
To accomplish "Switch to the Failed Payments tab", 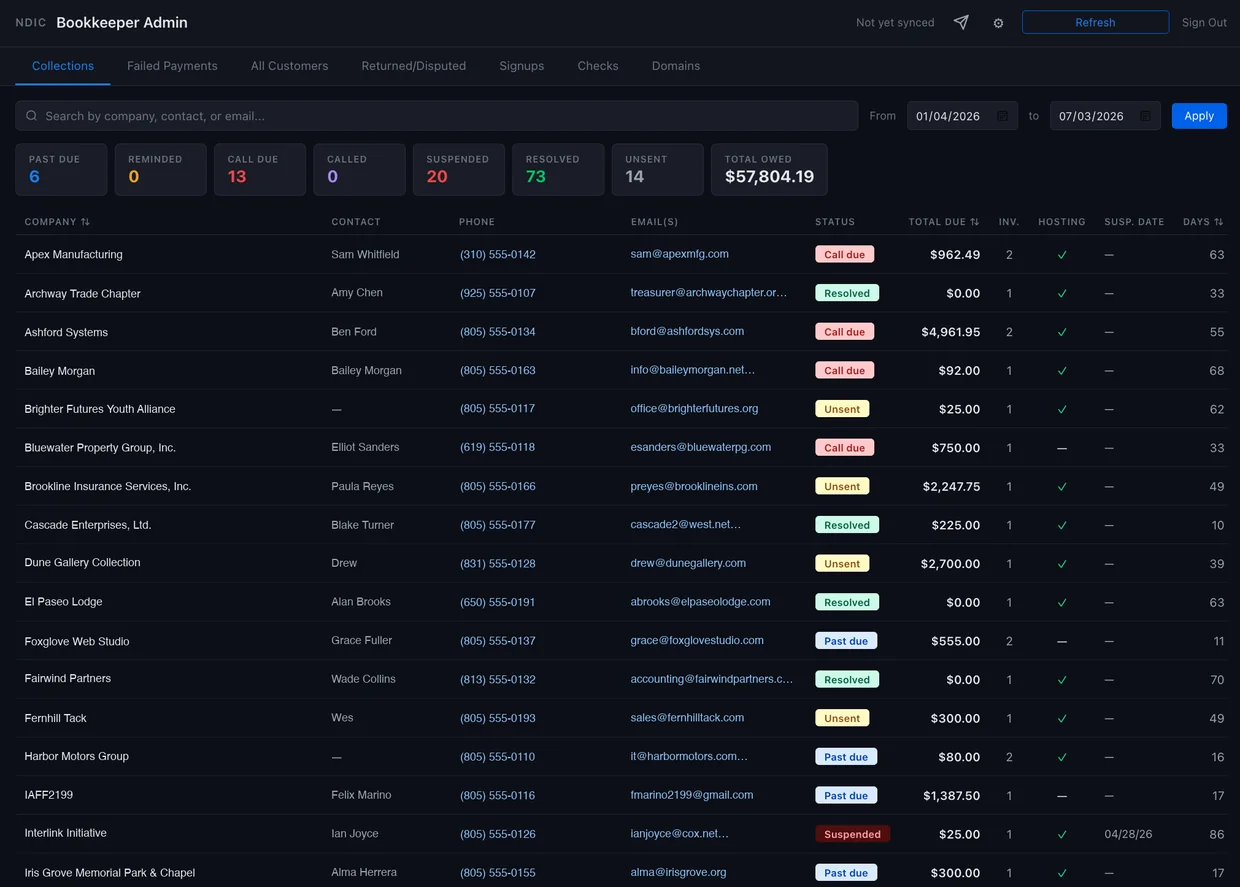I will [x=172, y=66].
